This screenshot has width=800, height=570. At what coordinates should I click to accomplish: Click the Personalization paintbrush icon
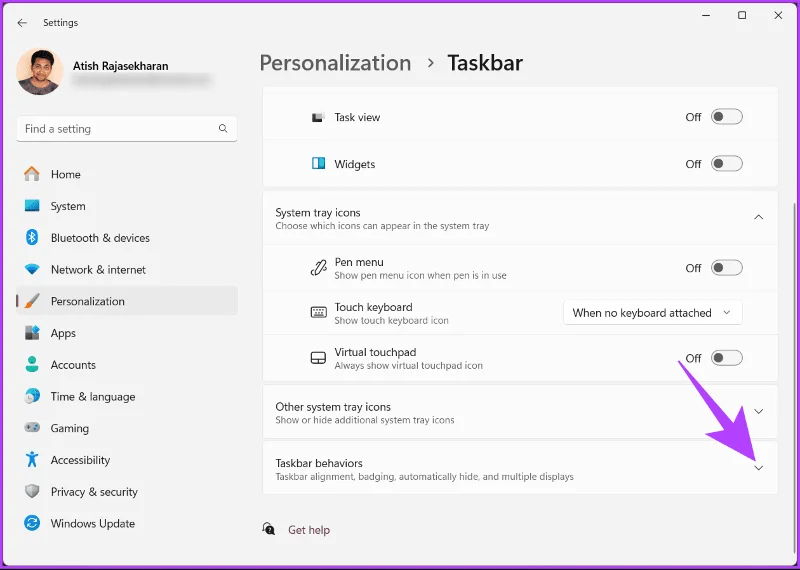click(32, 301)
